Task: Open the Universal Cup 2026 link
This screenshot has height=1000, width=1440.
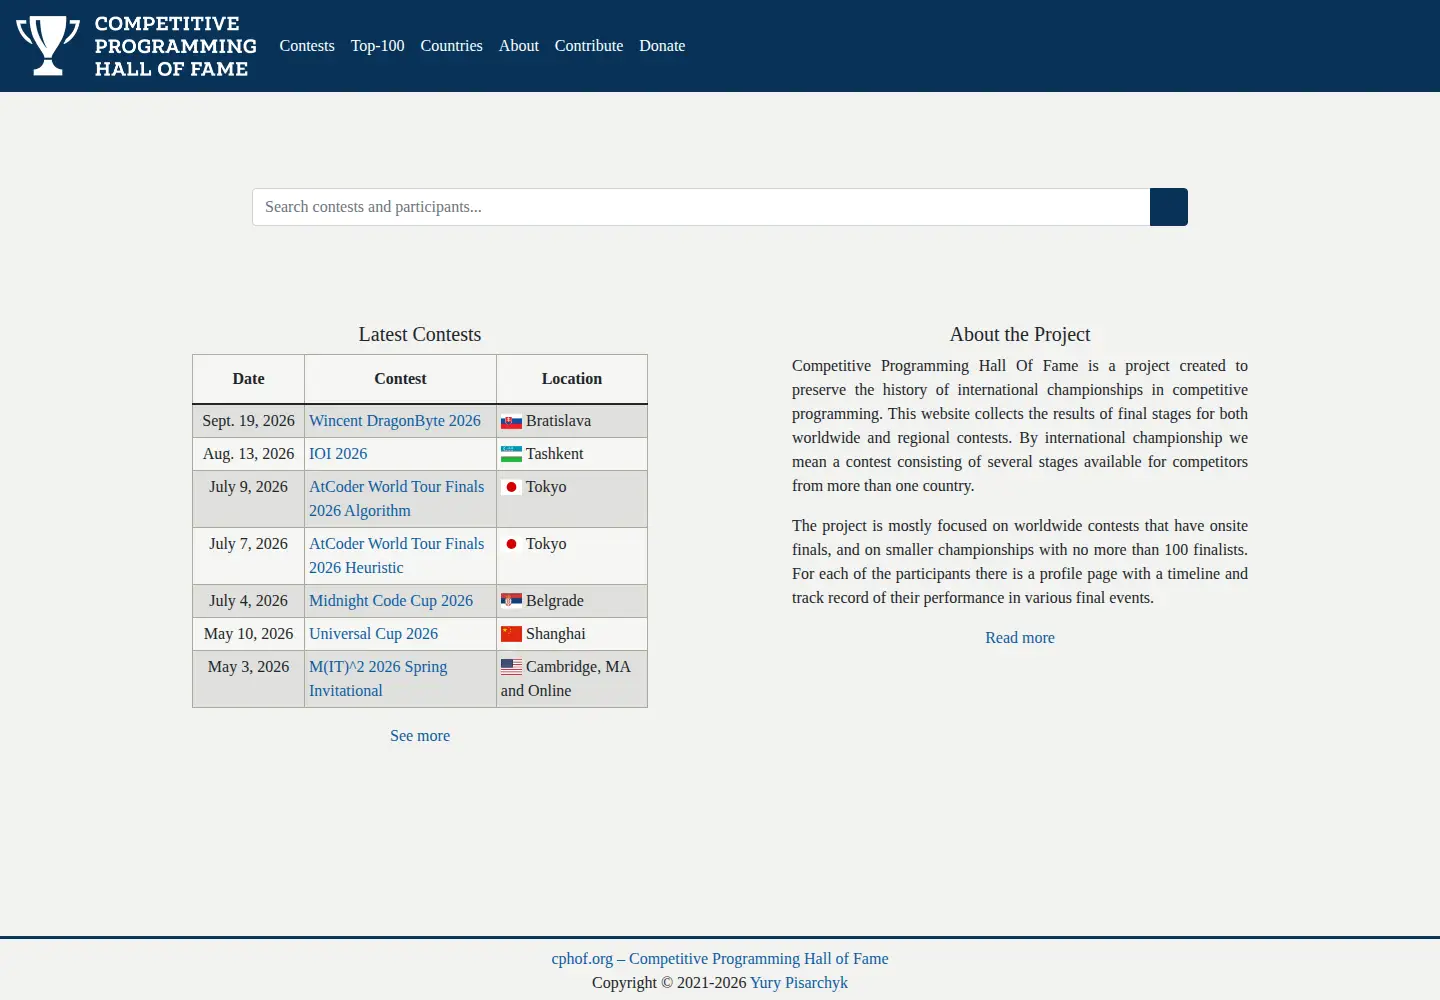Action: pyautogui.click(x=373, y=634)
